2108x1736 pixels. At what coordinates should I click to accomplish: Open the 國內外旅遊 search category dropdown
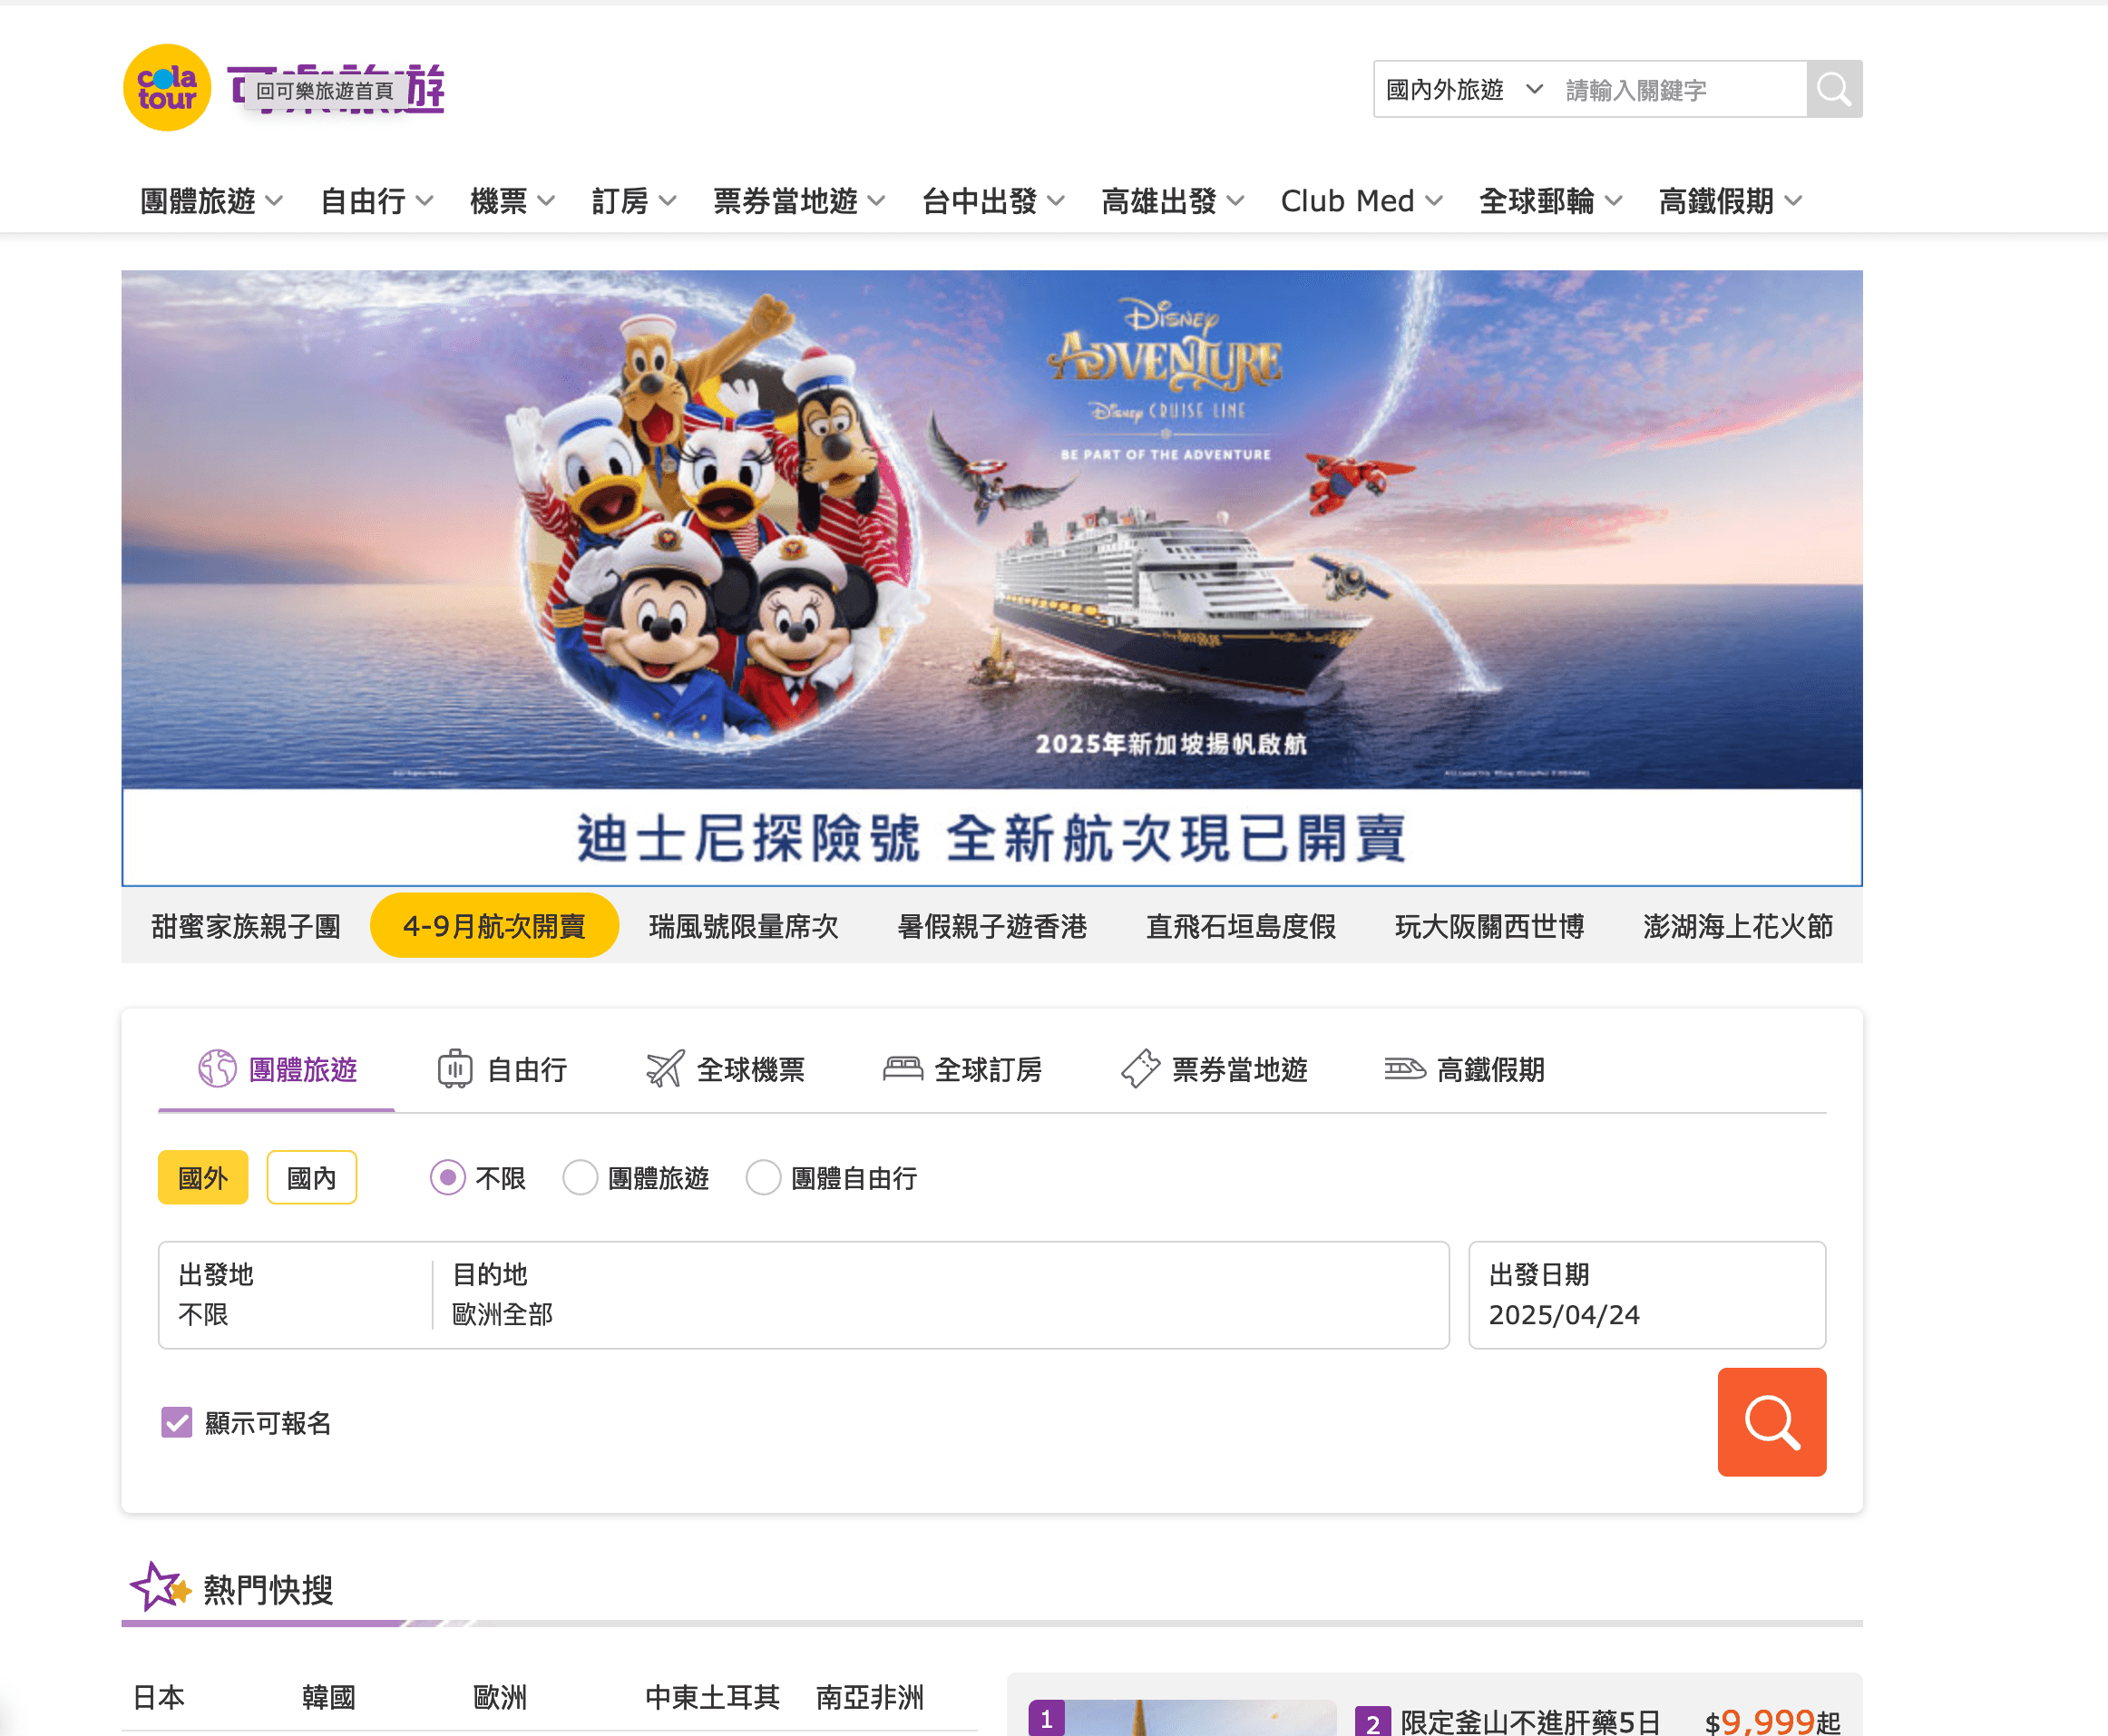[1464, 89]
